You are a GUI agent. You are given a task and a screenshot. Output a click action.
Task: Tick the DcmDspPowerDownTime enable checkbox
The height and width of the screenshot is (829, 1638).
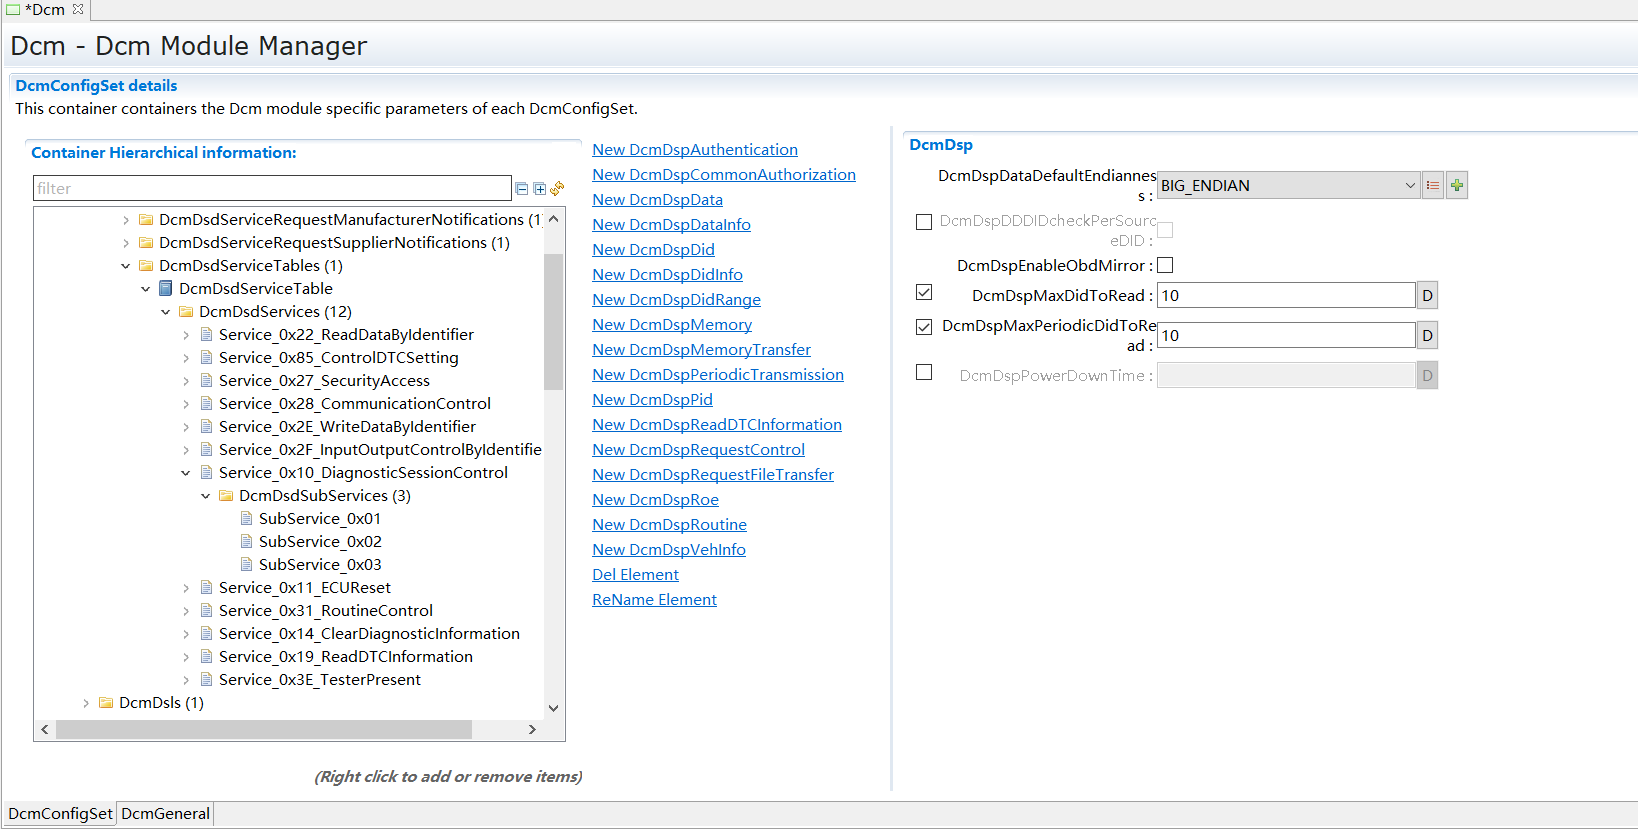pyautogui.click(x=924, y=372)
